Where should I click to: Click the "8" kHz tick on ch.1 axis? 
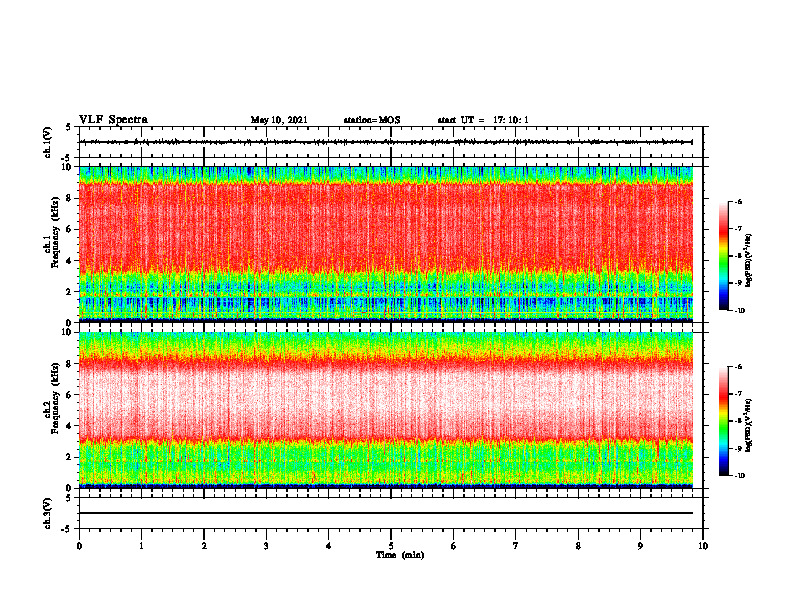point(70,198)
